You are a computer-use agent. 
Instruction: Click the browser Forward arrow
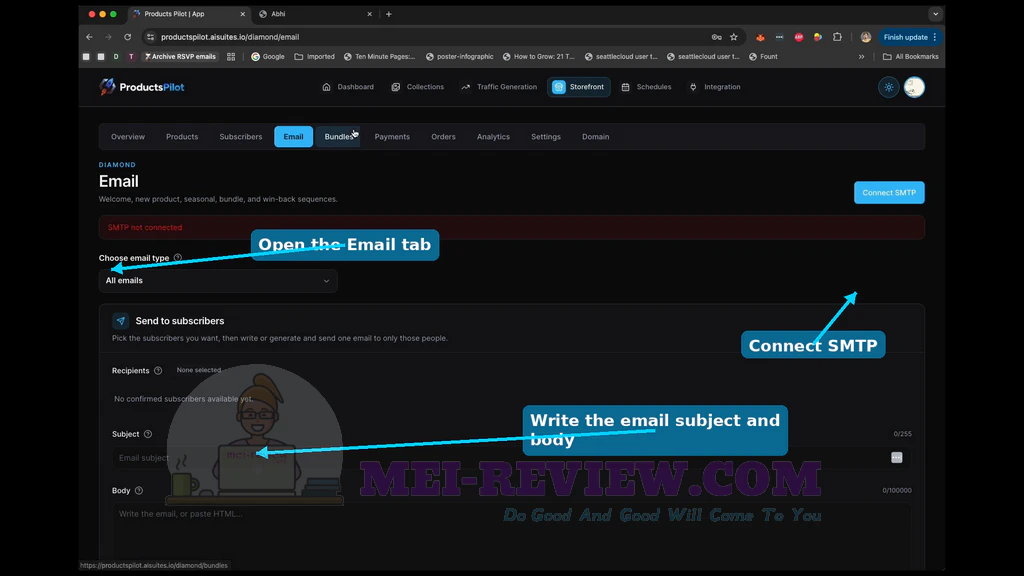pyautogui.click(x=108, y=37)
